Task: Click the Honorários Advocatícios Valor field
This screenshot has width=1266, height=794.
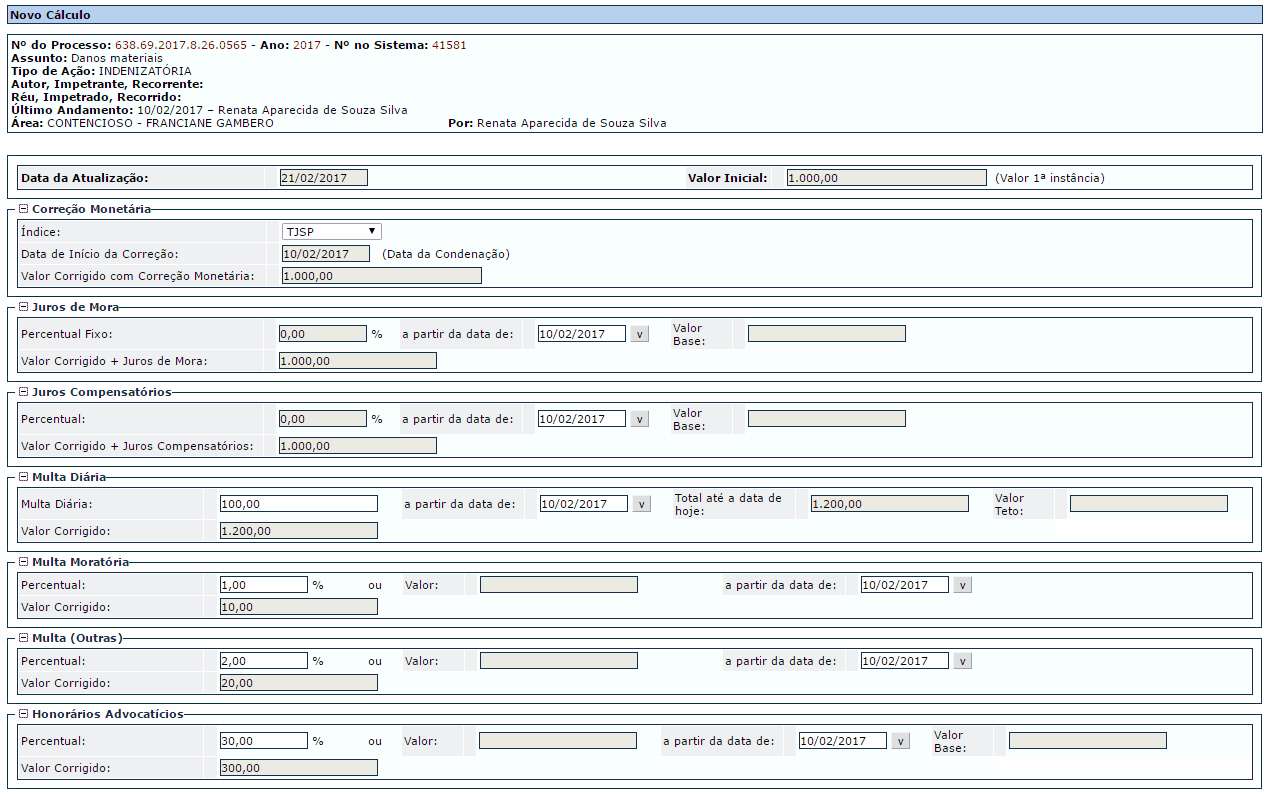Action: tap(558, 741)
